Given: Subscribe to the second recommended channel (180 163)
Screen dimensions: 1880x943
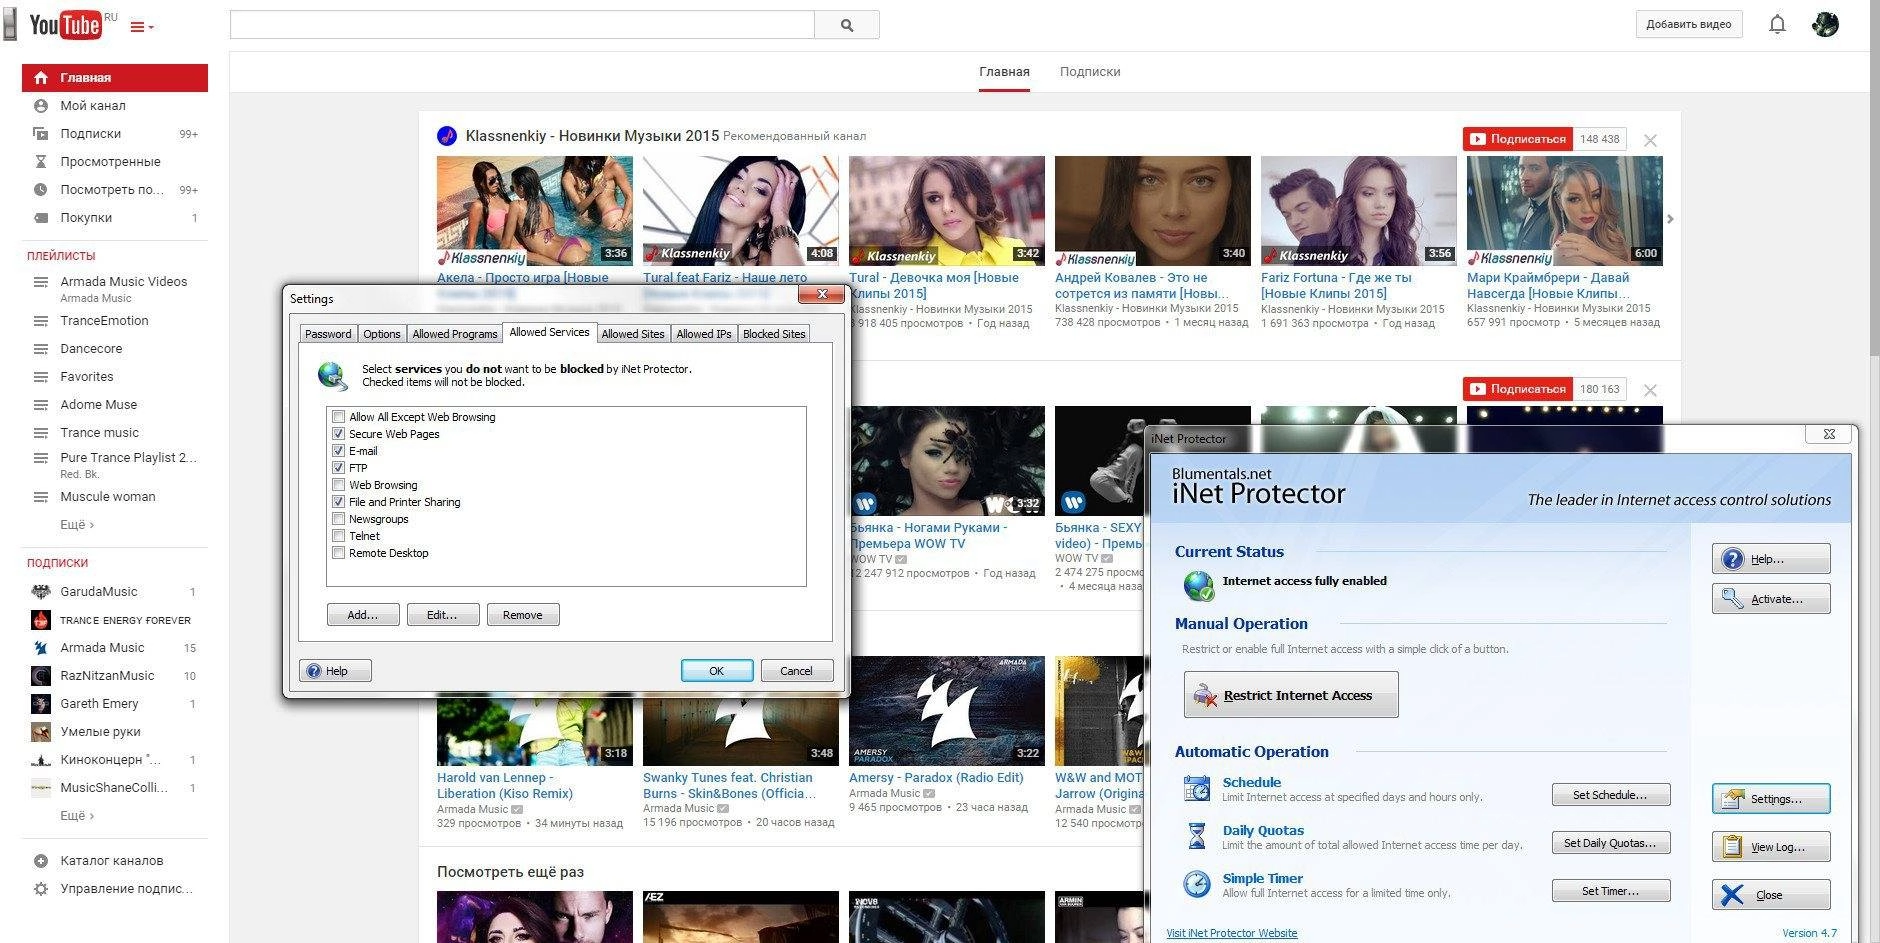Looking at the screenshot, I should (x=1518, y=389).
